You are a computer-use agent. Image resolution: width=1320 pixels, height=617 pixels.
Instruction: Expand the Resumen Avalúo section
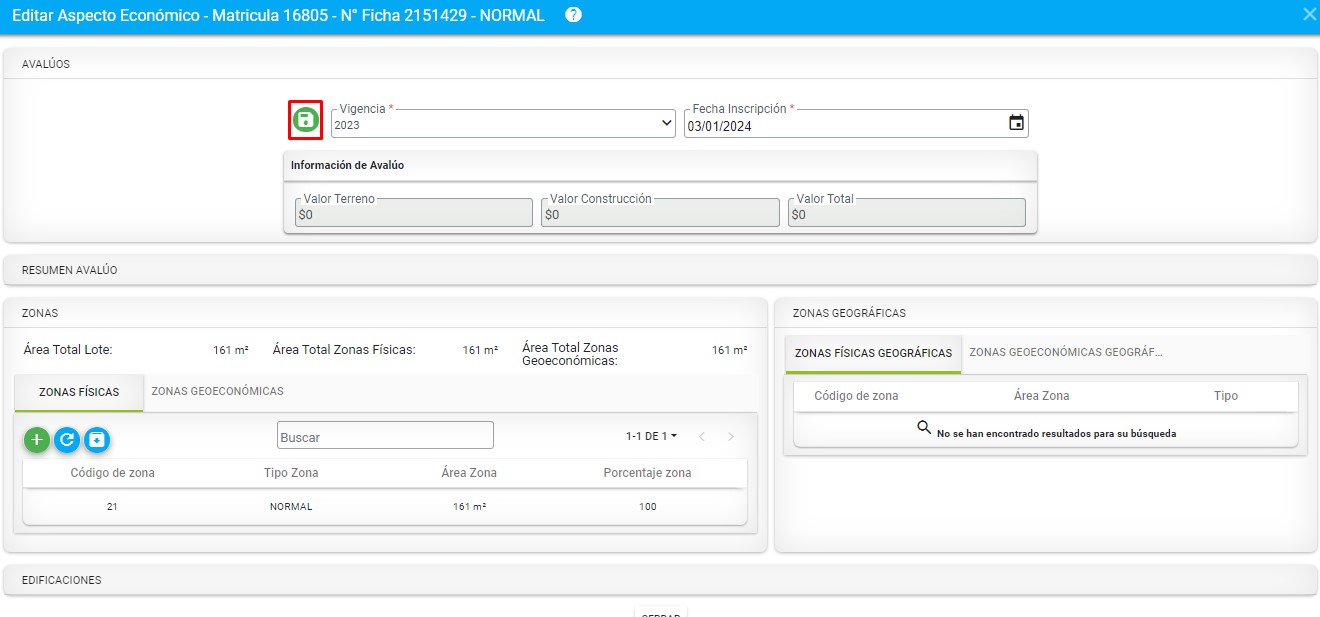pyautogui.click(x=660, y=270)
